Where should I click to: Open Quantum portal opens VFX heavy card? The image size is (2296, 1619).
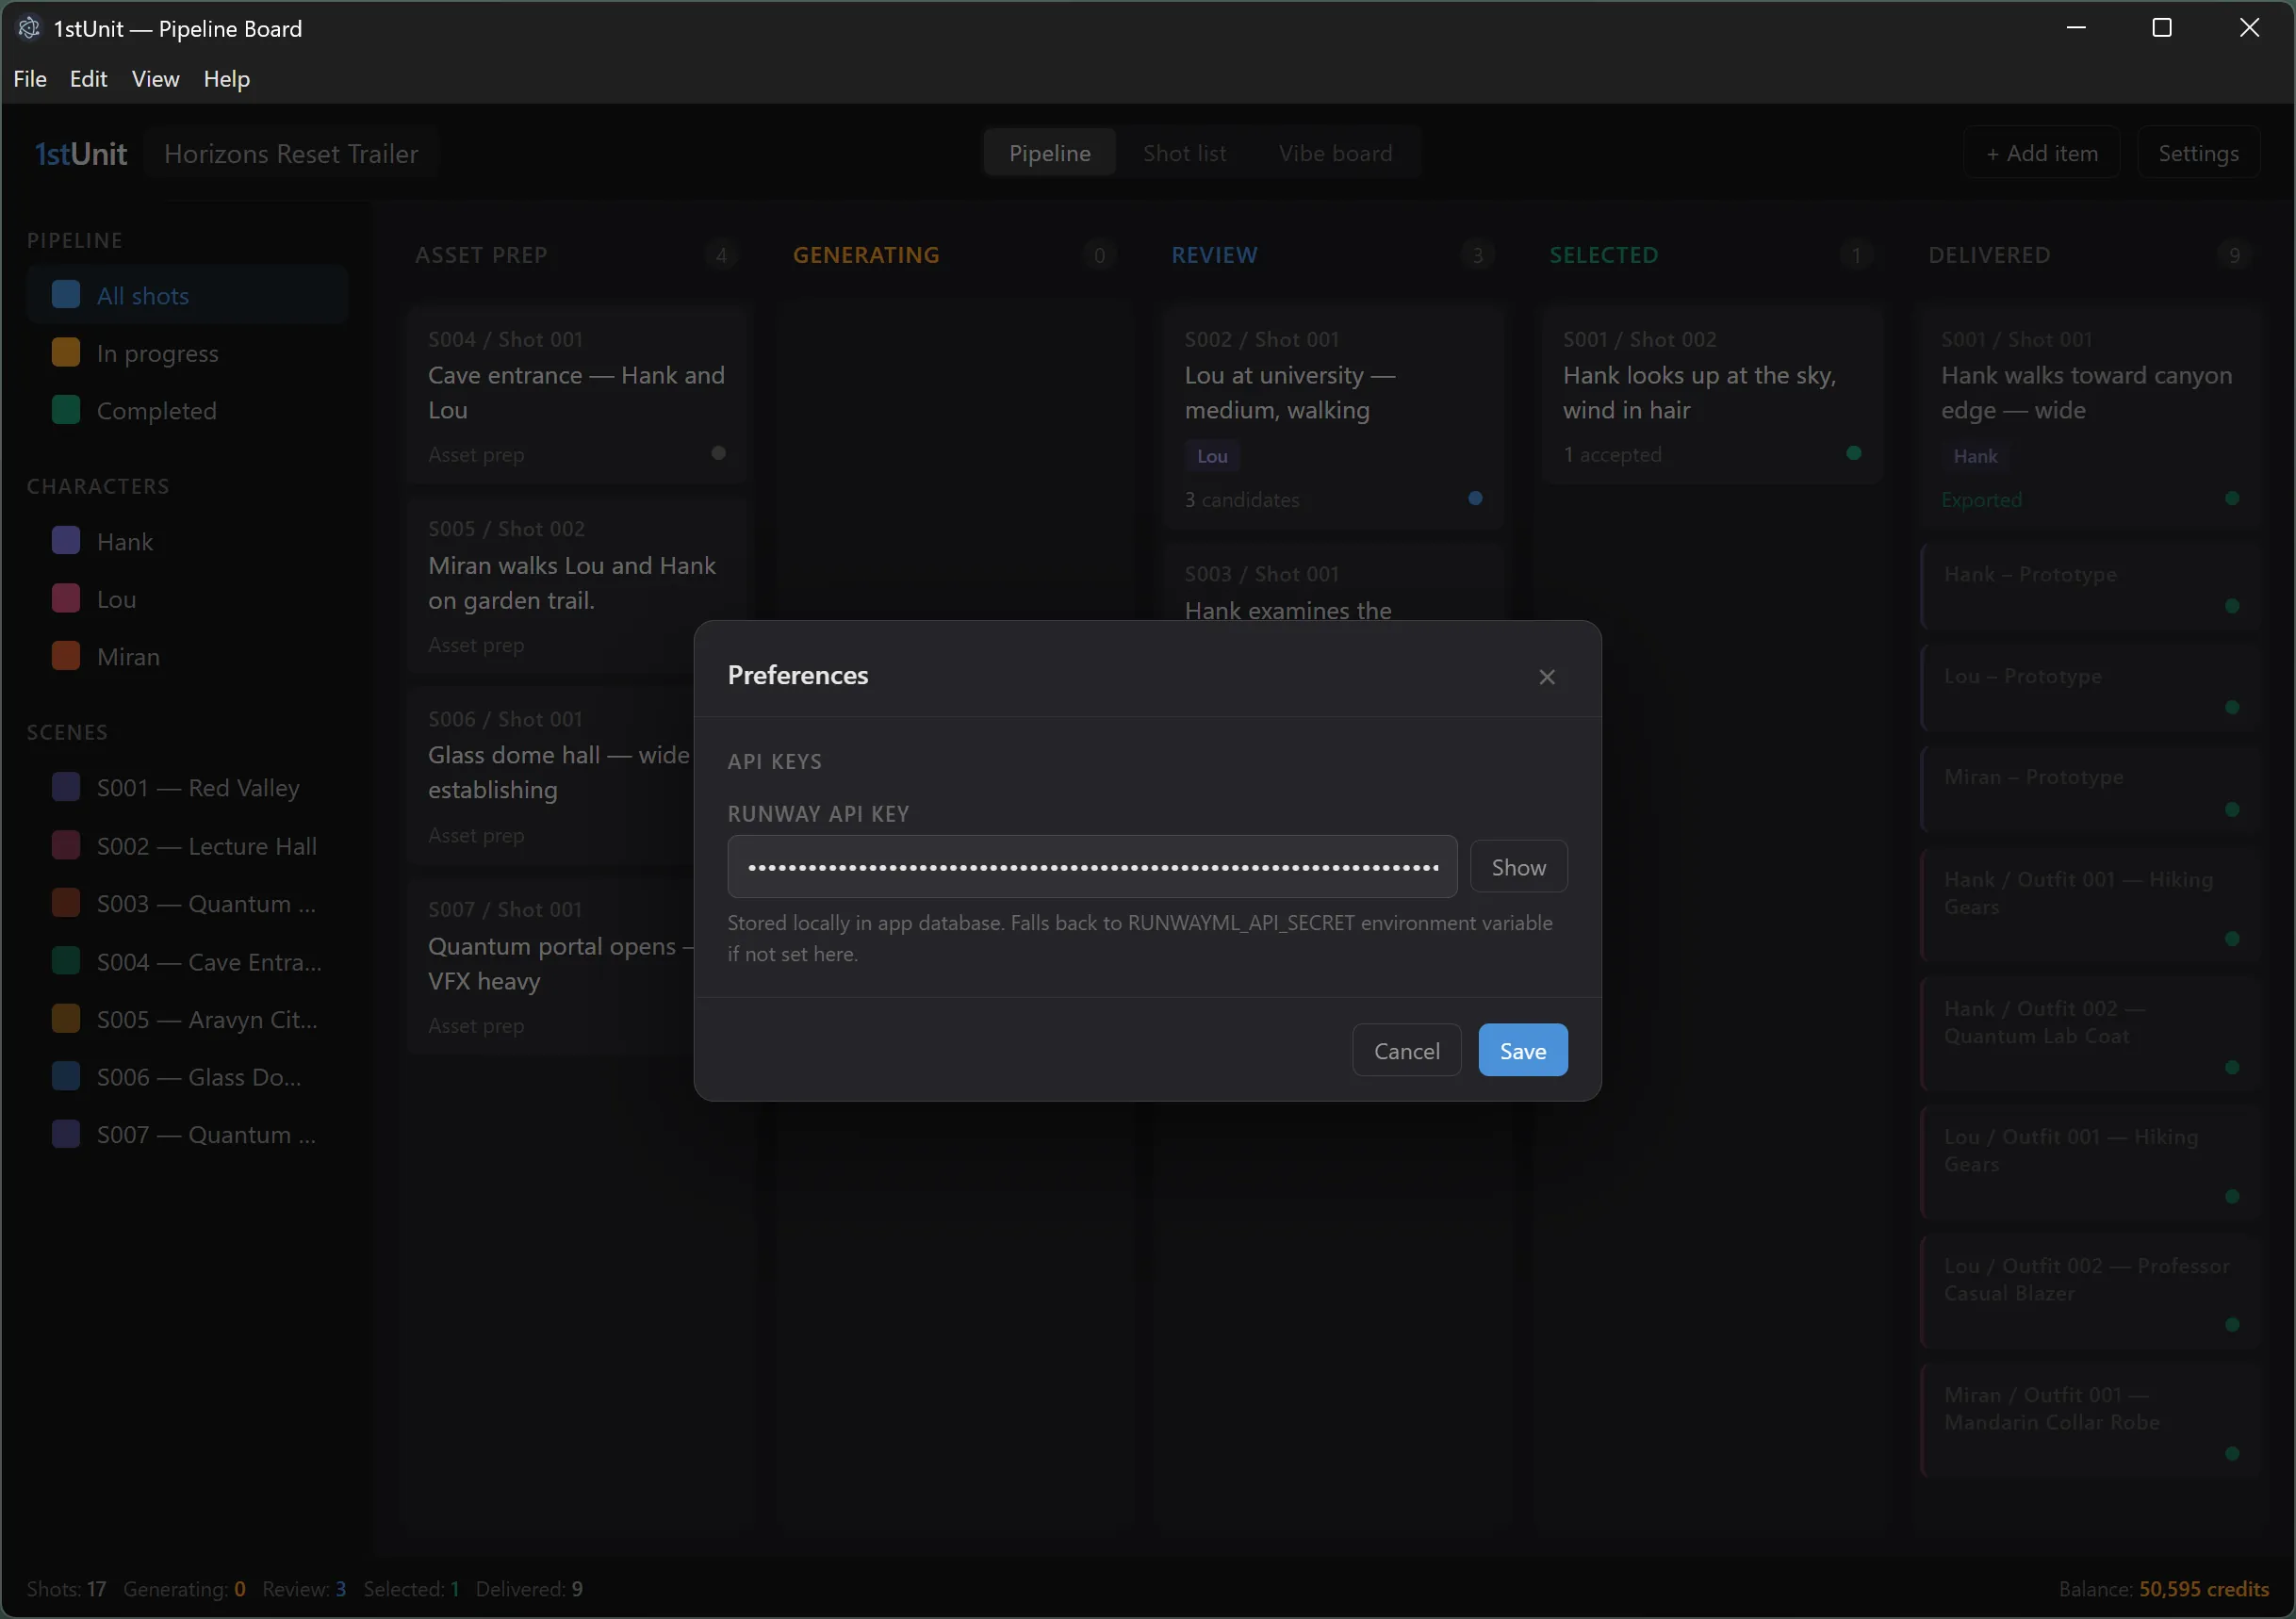(x=550, y=966)
